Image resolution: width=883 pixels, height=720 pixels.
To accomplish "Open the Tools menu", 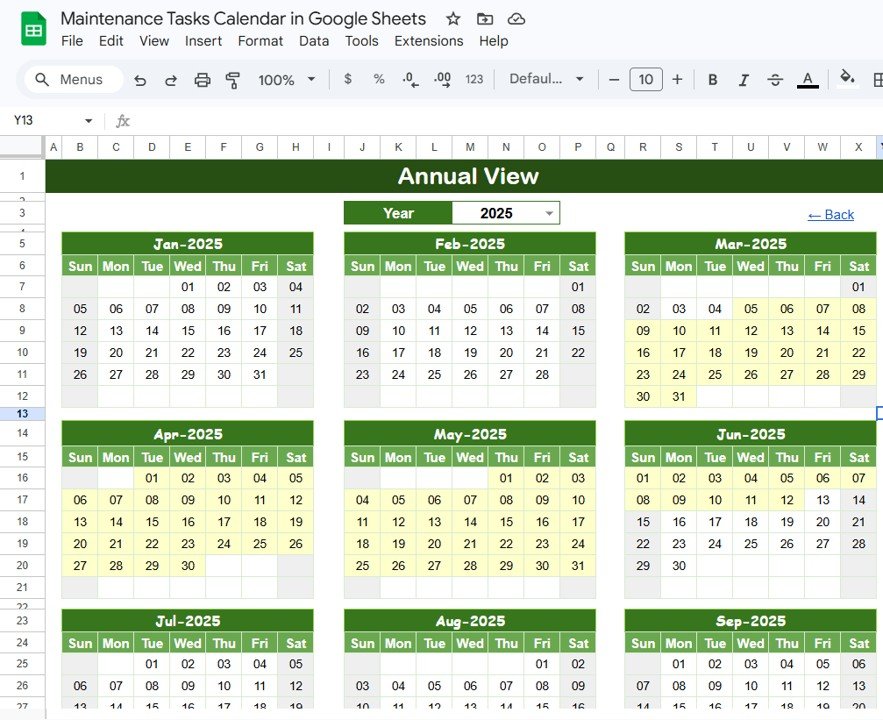I will [x=362, y=41].
